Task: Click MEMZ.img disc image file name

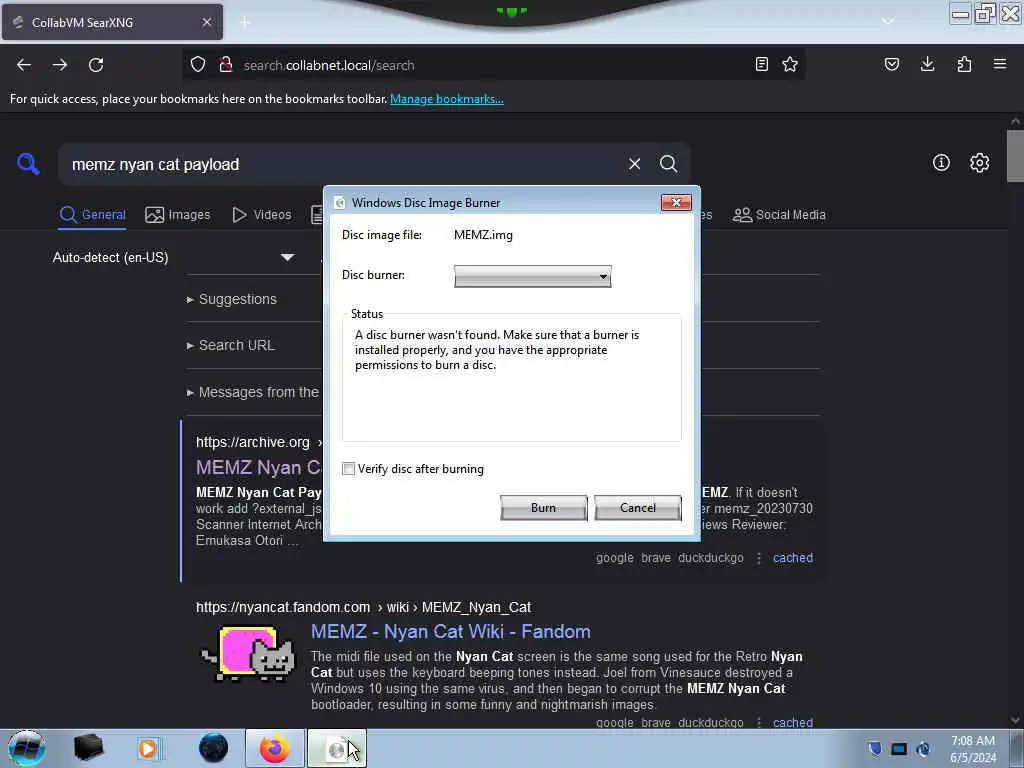Action: [x=483, y=235]
